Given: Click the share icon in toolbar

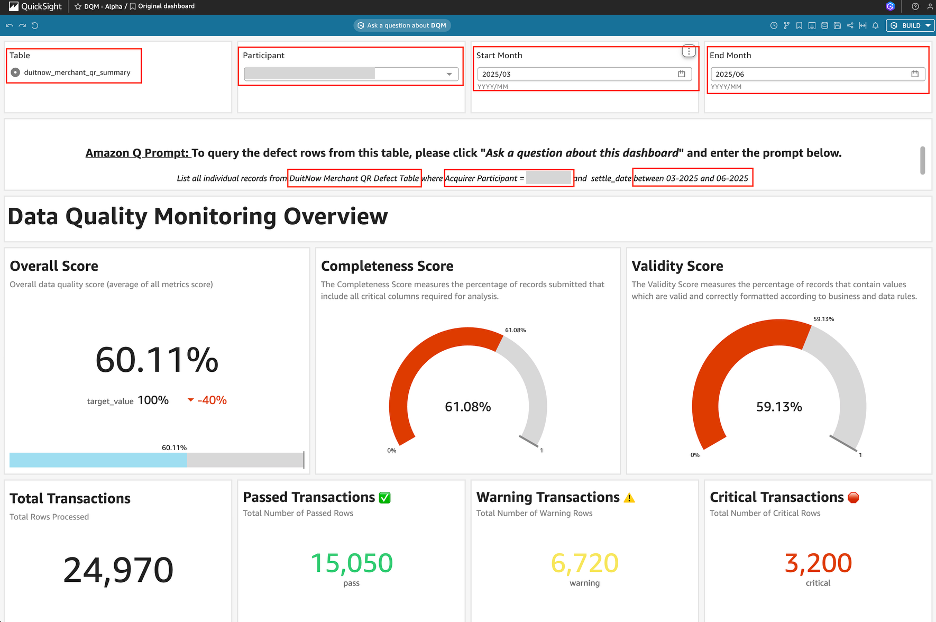Looking at the screenshot, I should click(849, 25).
